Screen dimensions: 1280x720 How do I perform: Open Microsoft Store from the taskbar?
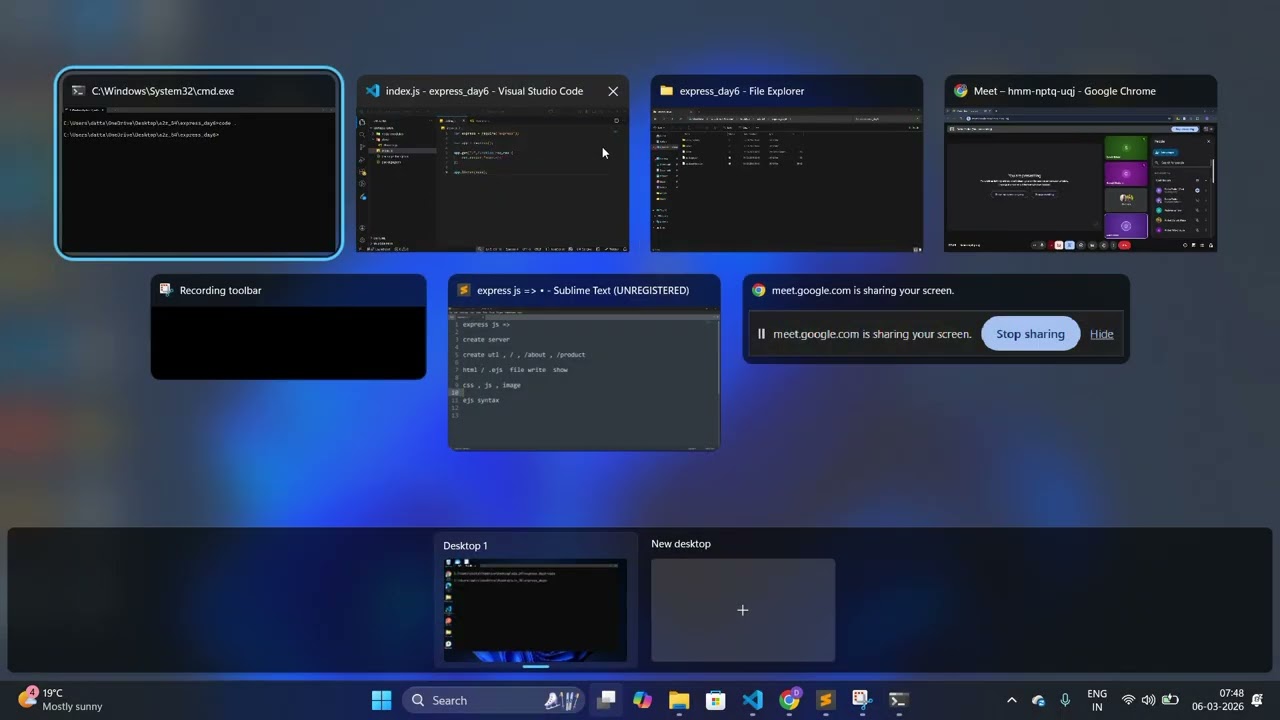tap(715, 700)
